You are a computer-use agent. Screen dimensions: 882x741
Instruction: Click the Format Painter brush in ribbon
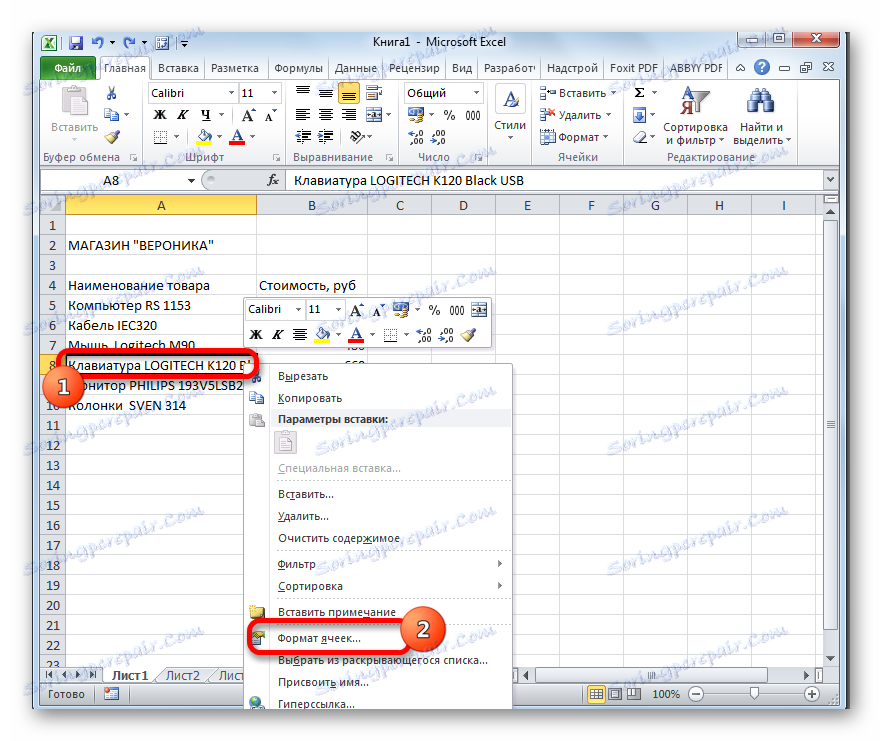[x=111, y=137]
